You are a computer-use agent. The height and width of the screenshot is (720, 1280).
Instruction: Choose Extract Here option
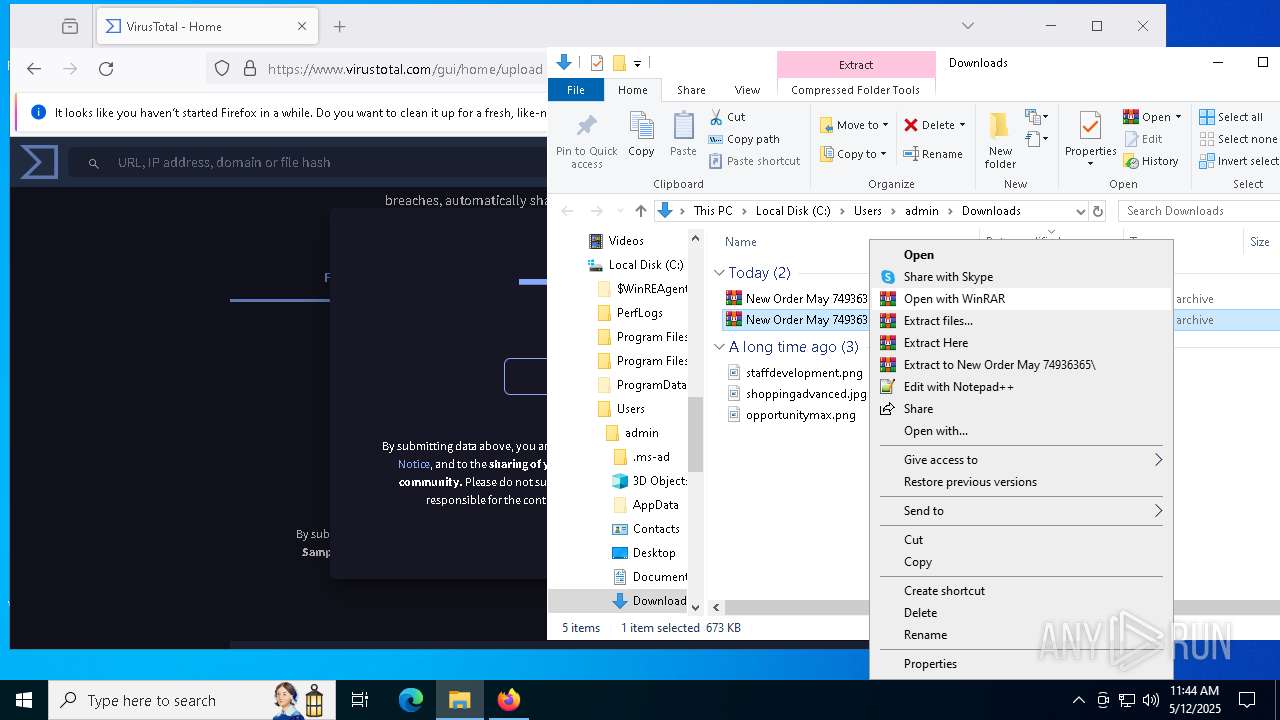pyautogui.click(x=1021, y=343)
